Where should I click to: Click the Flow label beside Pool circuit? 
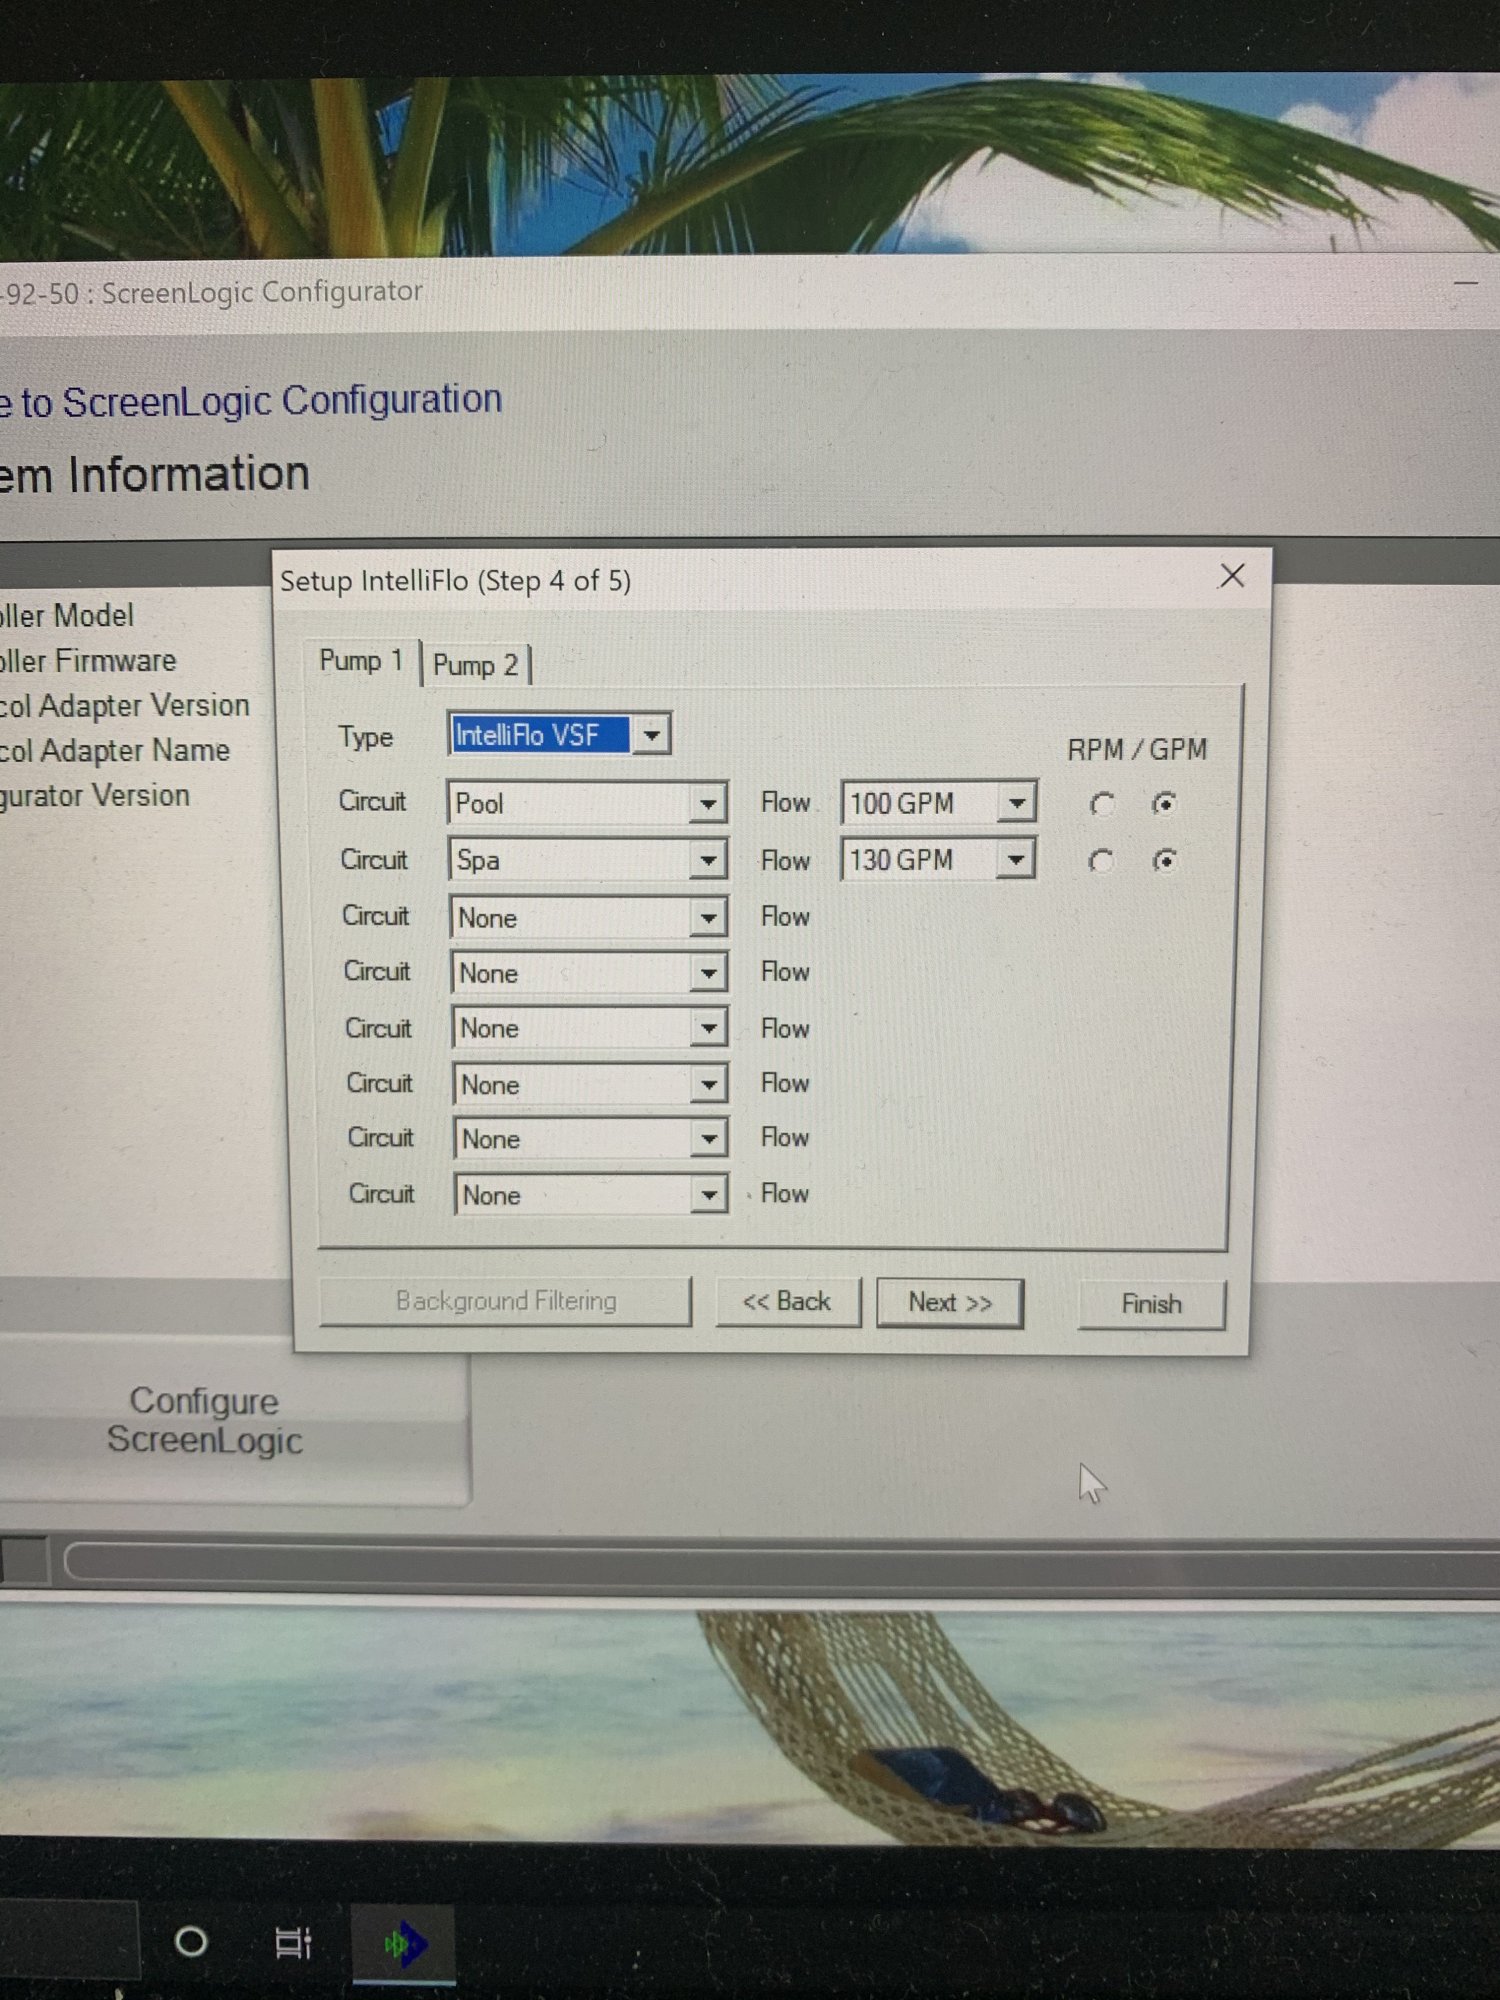click(785, 802)
